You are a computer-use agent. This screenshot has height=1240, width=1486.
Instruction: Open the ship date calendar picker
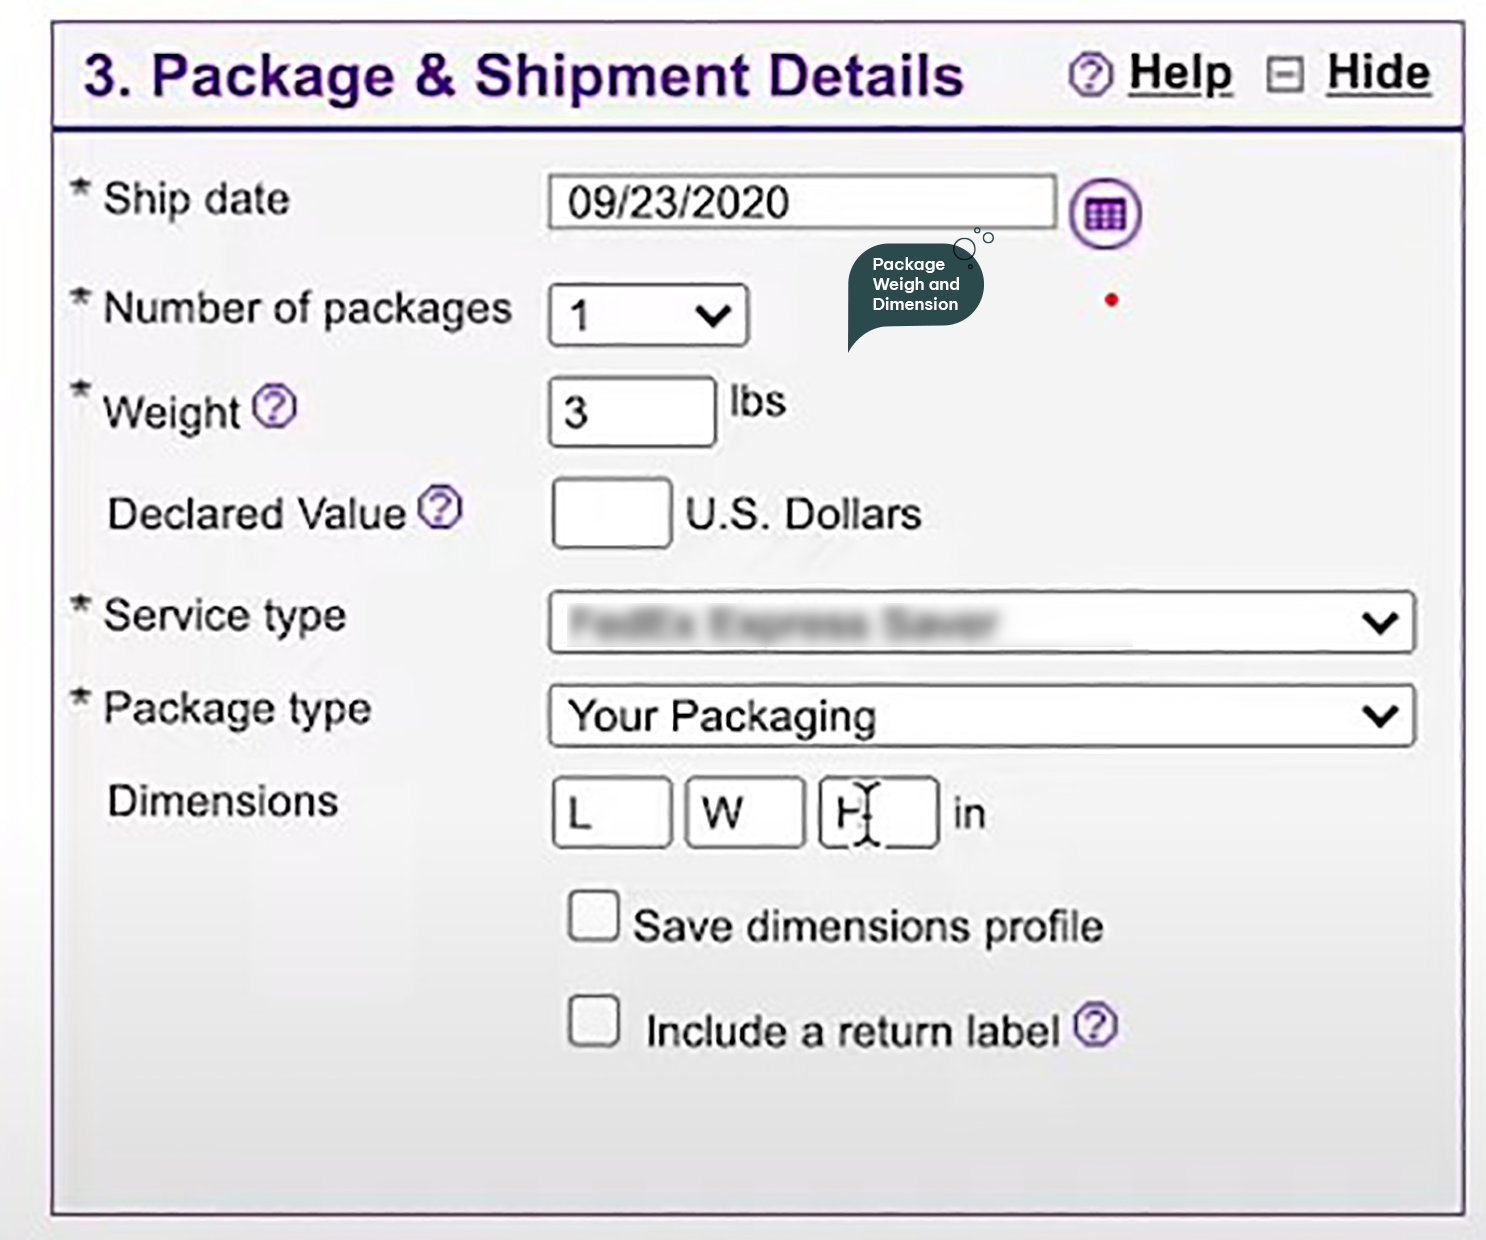(1104, 214)
